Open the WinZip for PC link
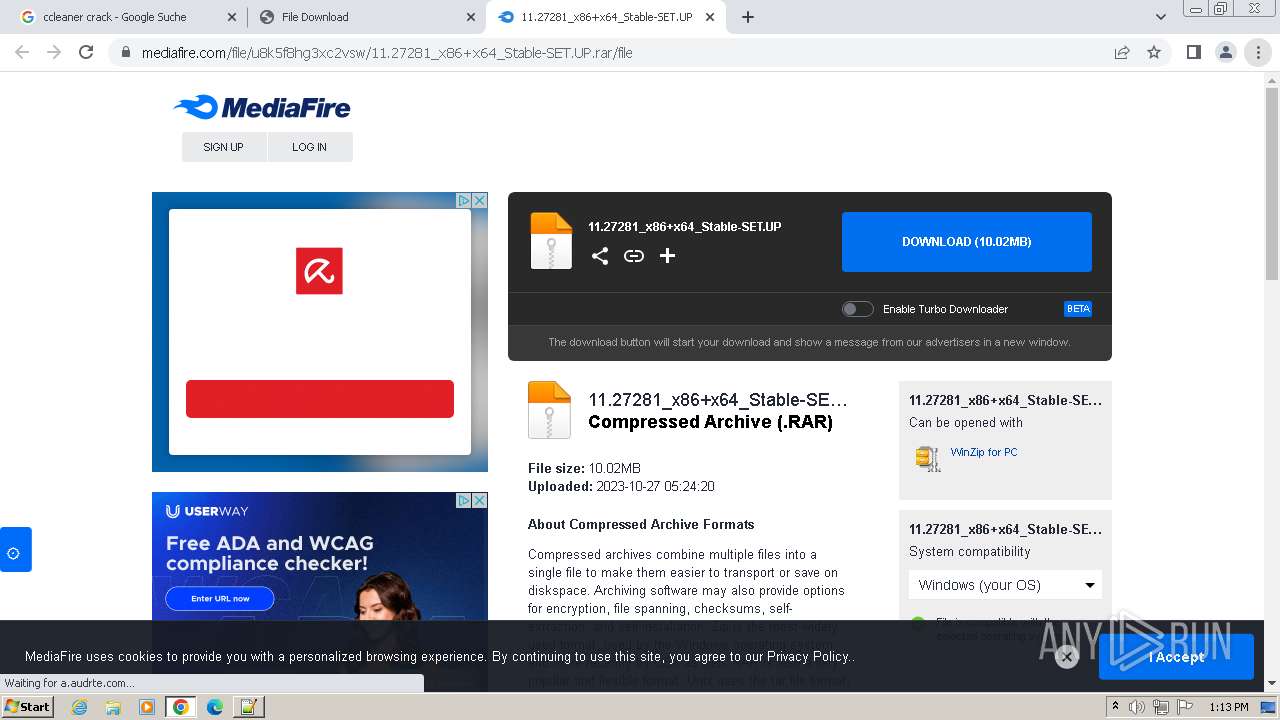The height and width of the screenshot is (720, 1280). 984,452
